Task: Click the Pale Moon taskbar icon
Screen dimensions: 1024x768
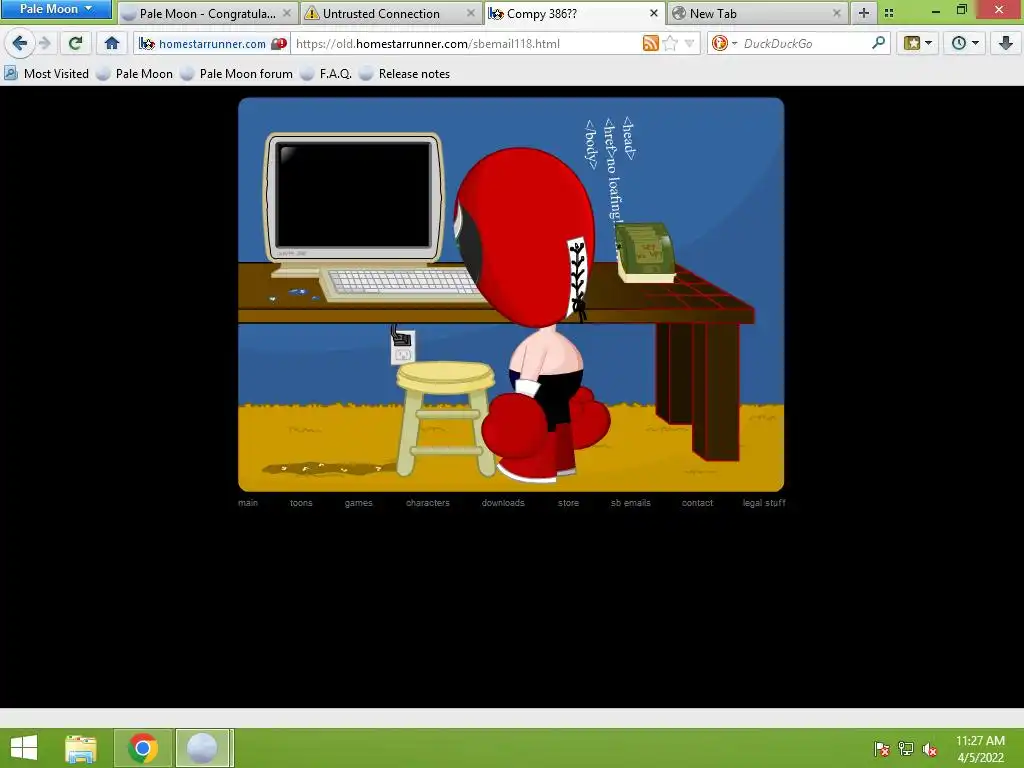Action: tap(202, 748)
